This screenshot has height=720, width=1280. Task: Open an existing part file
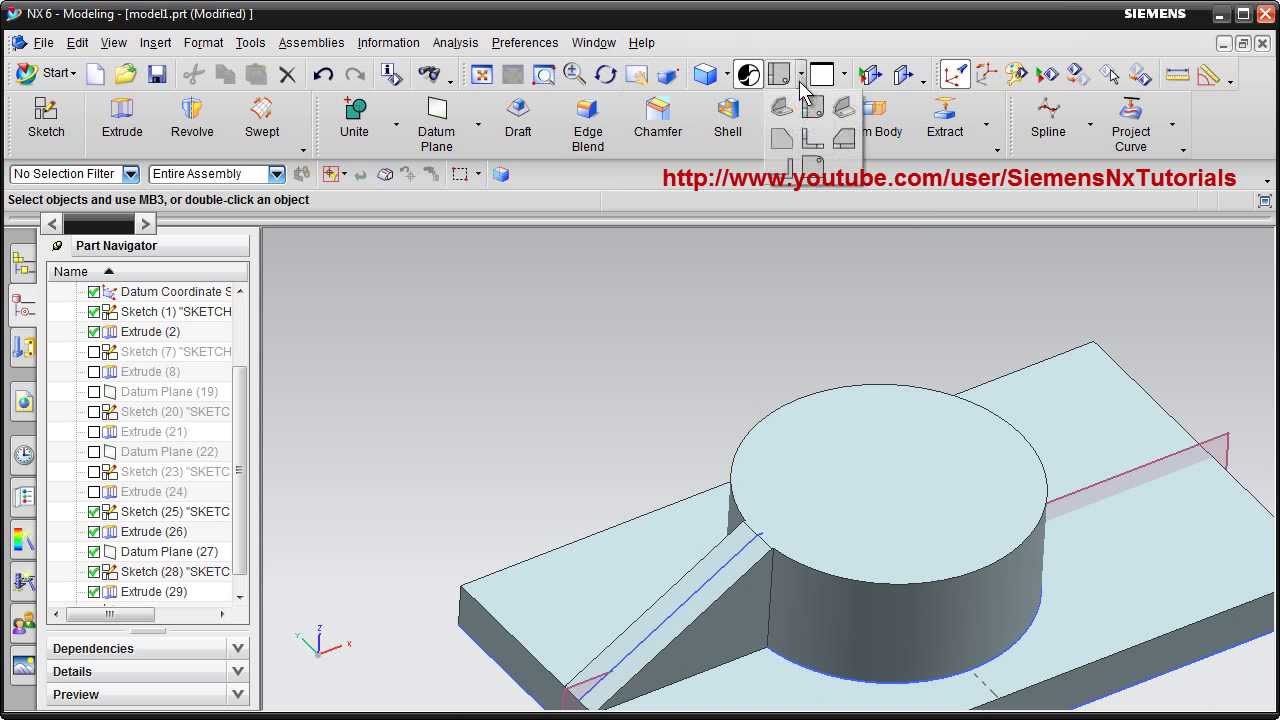point(126,74)
